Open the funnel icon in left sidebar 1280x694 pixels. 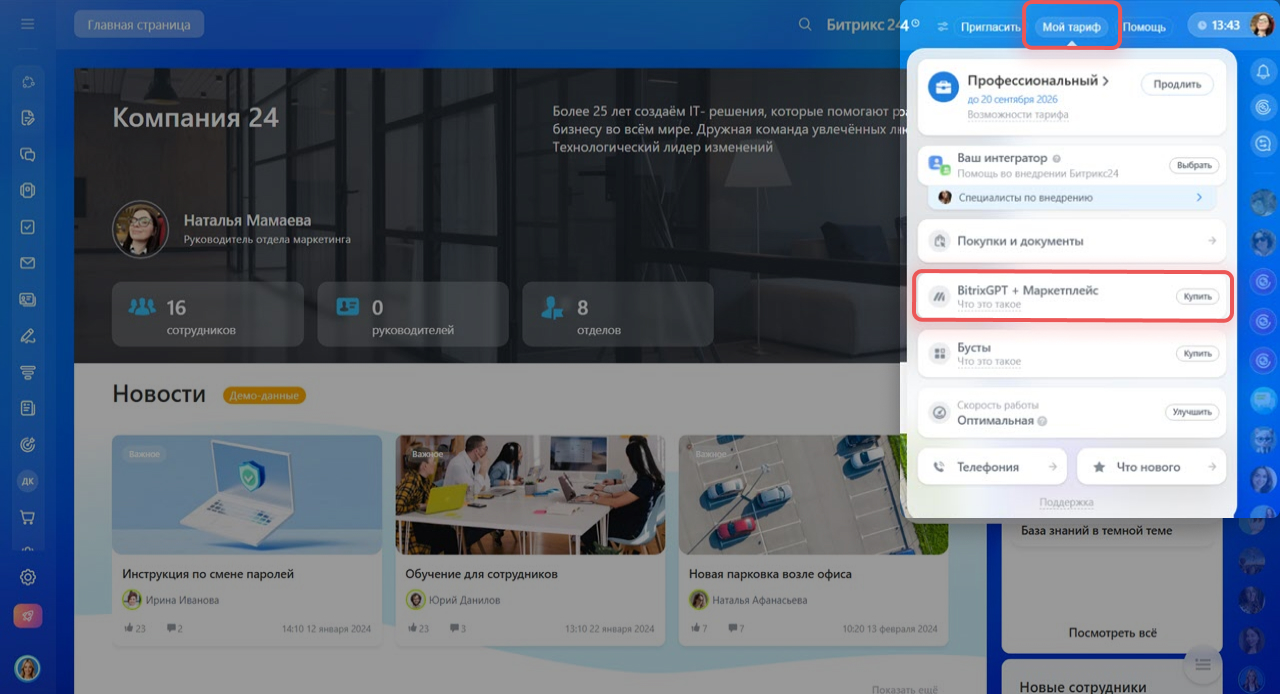[28, 372]
